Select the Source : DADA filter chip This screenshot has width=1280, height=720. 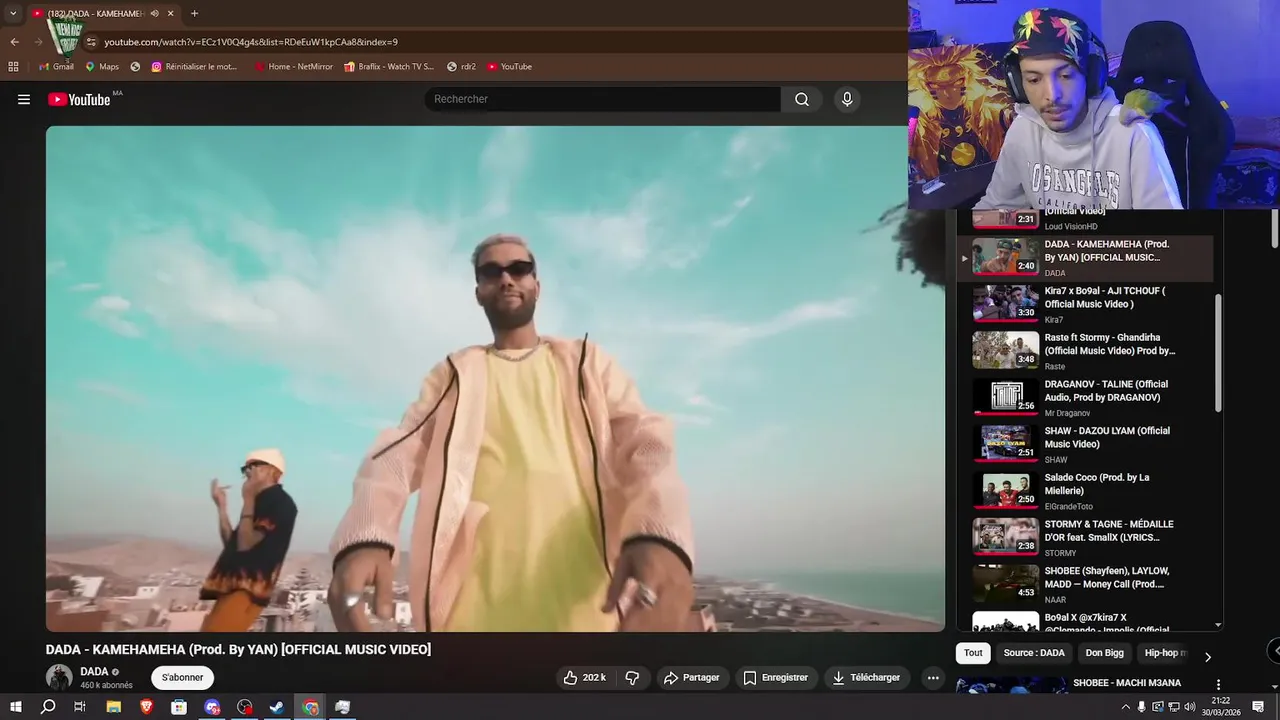pos(1034,653)
